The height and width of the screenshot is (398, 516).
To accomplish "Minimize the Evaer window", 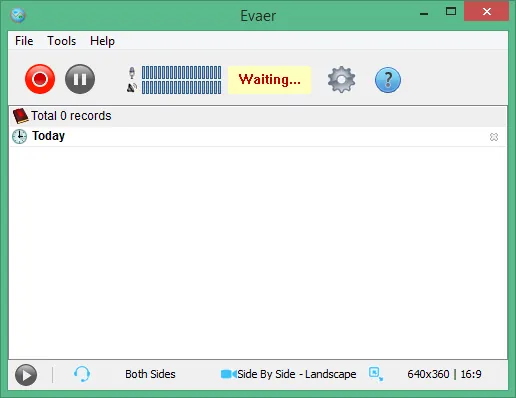I will click(x=424, y=14).
